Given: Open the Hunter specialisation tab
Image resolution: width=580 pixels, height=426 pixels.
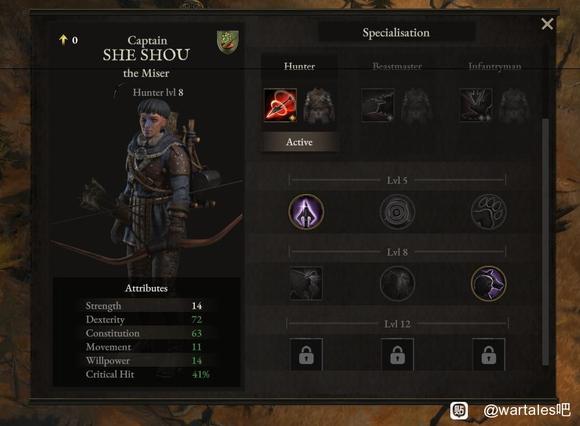Looking at the screenshot, I should tap(300, 66).
